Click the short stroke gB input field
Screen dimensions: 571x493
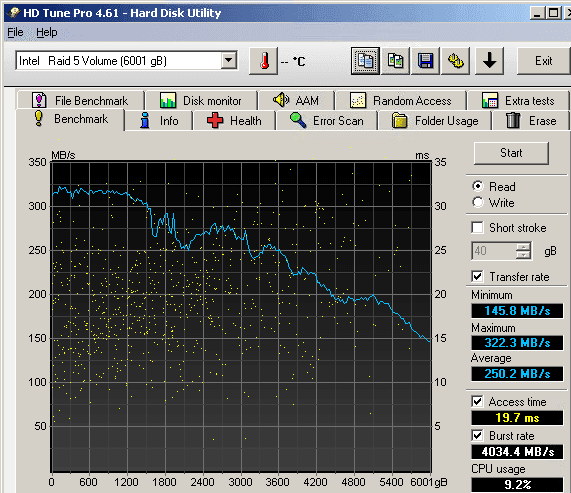click(x=494, y=251)
